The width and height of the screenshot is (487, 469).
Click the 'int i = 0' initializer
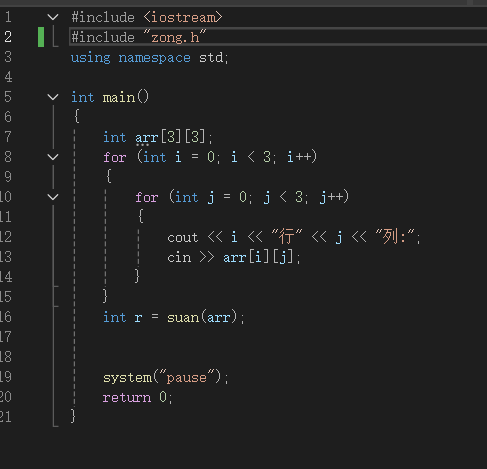(x=179, y=157)
